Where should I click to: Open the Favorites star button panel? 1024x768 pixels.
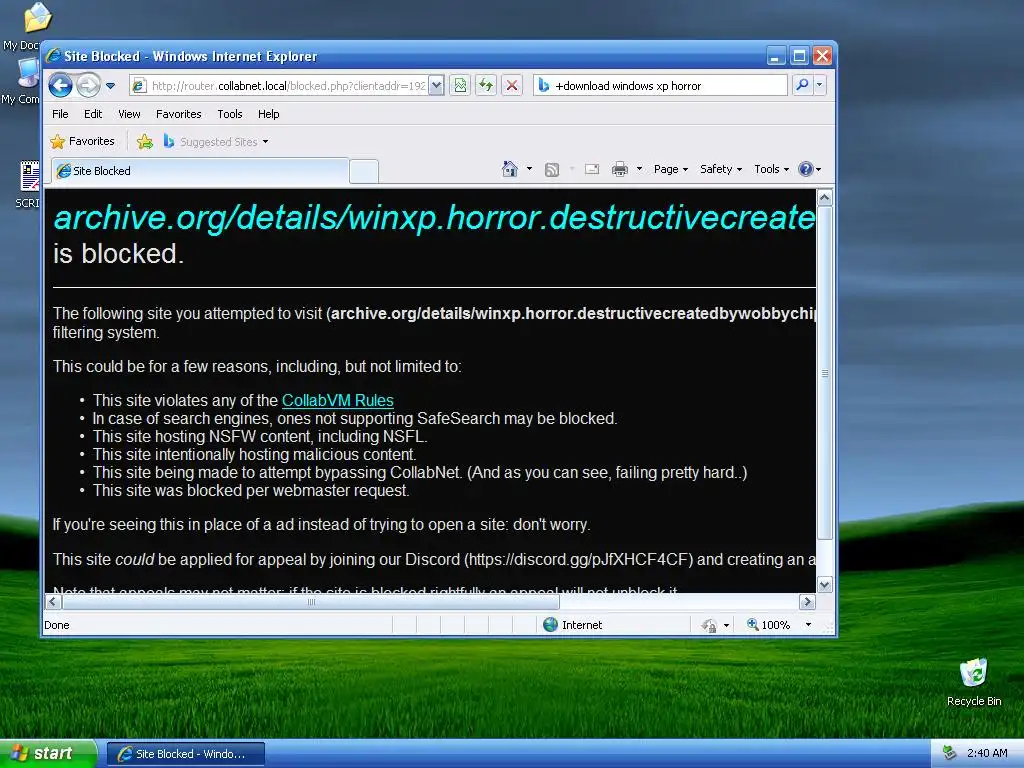click(x=83, y=141)
